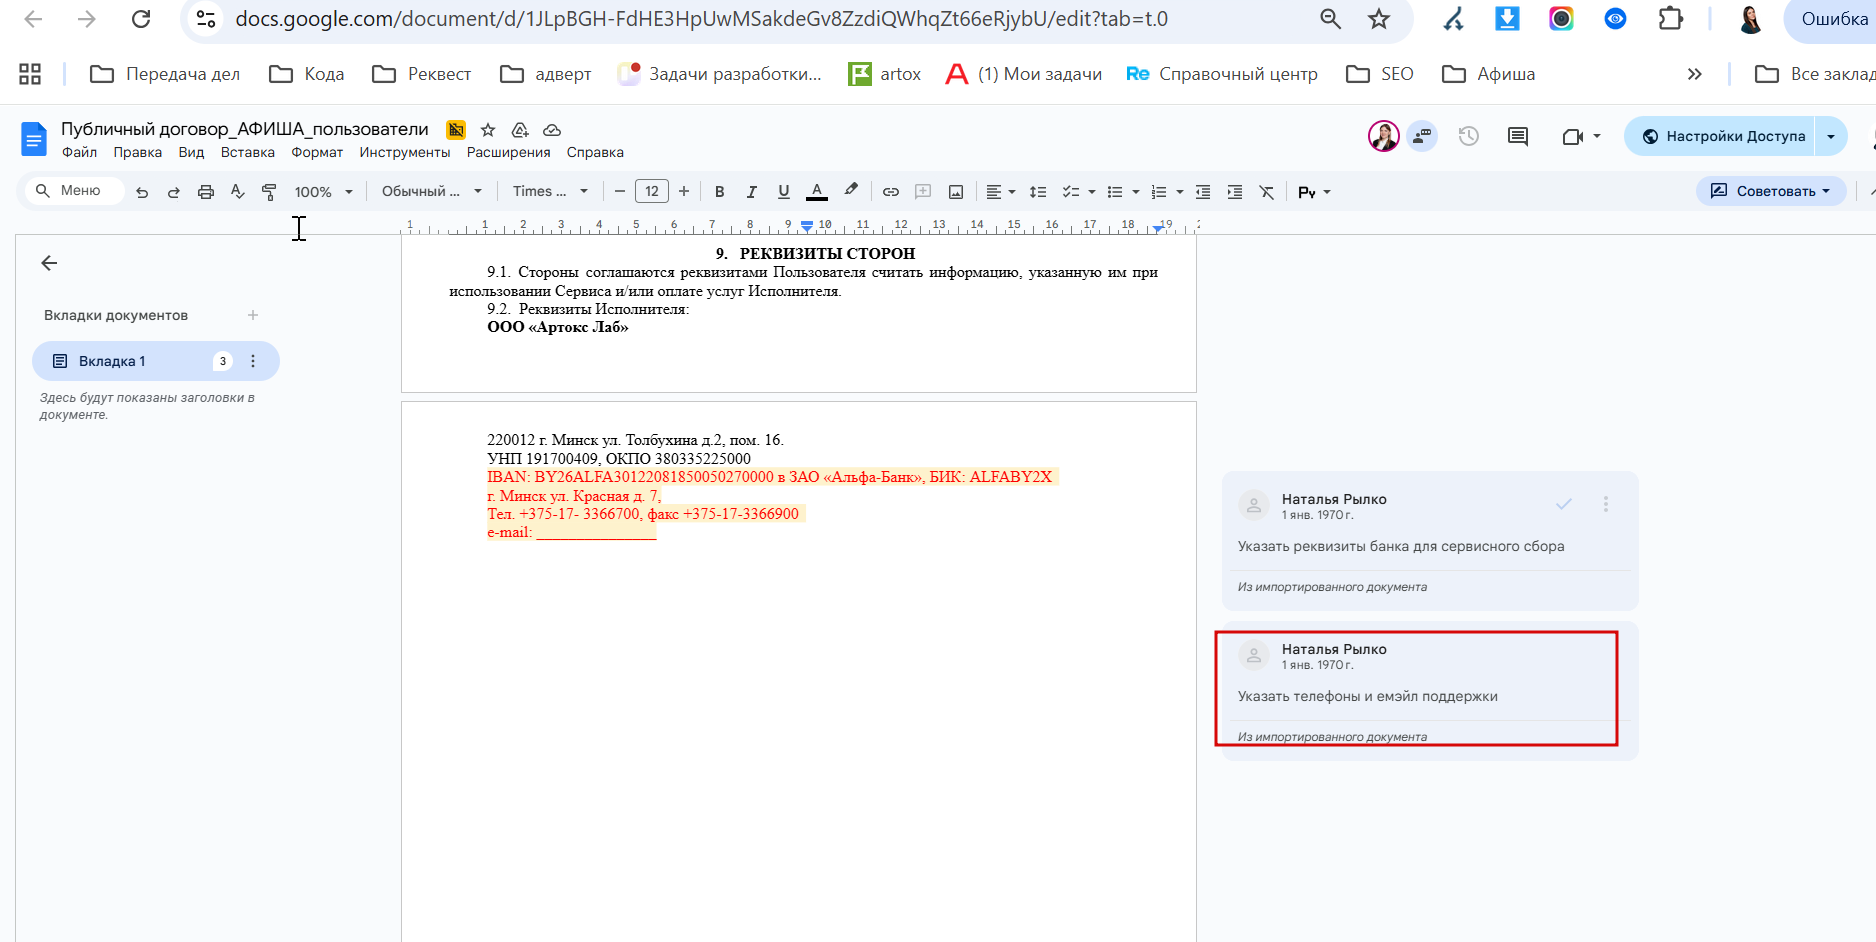Check the cloud save status icon

click(552, 130)
